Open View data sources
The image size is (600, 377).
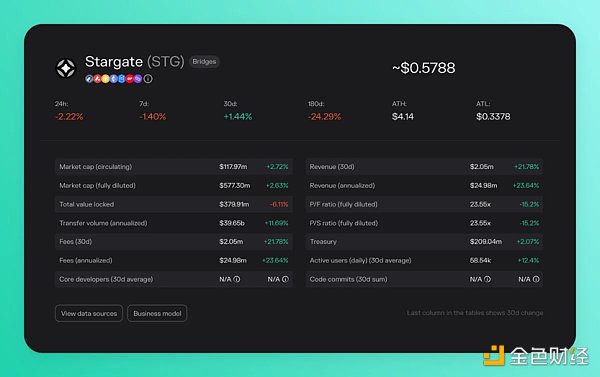coord(89,313)
